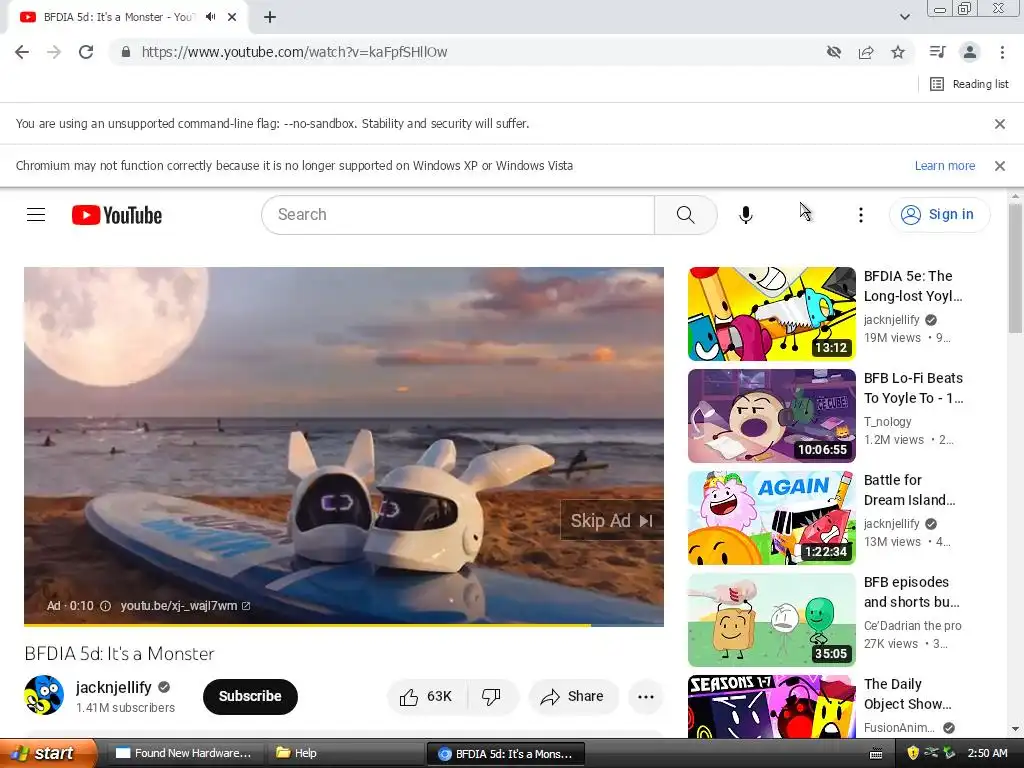Viewport: 1024px width, 768px height.
Task: Reload the YouTube page
Action: [86, 52]
